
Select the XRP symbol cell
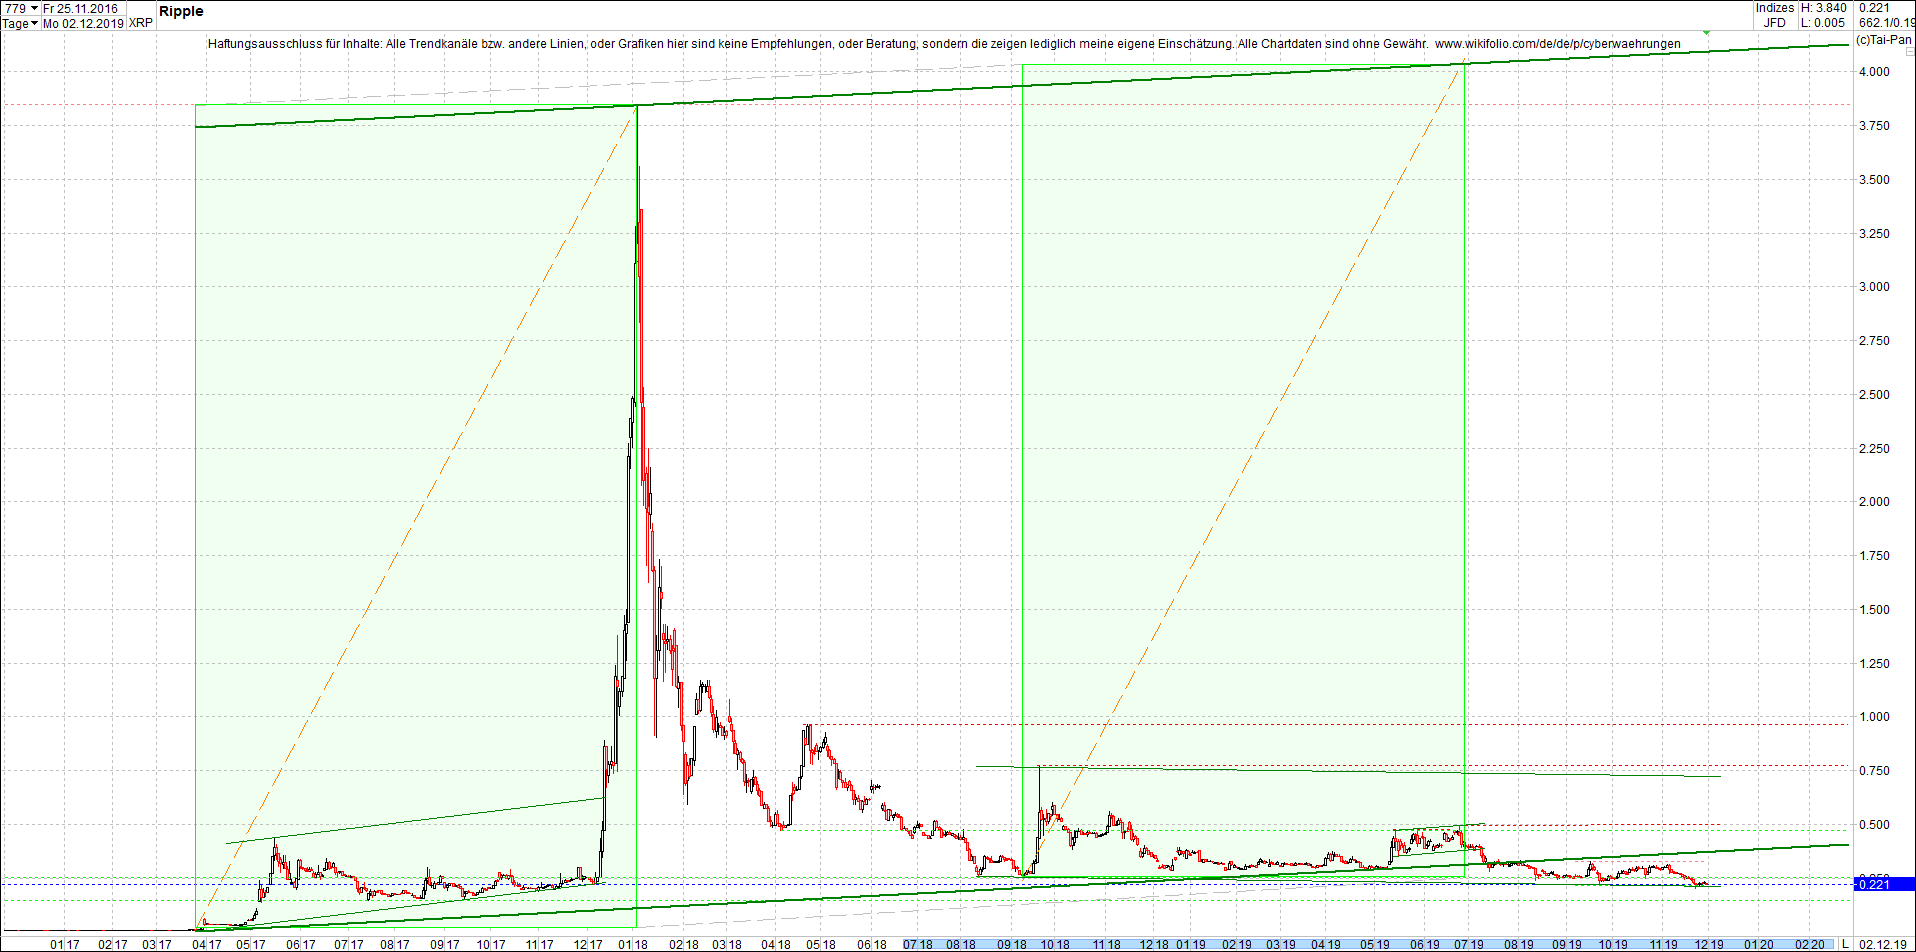140,22
